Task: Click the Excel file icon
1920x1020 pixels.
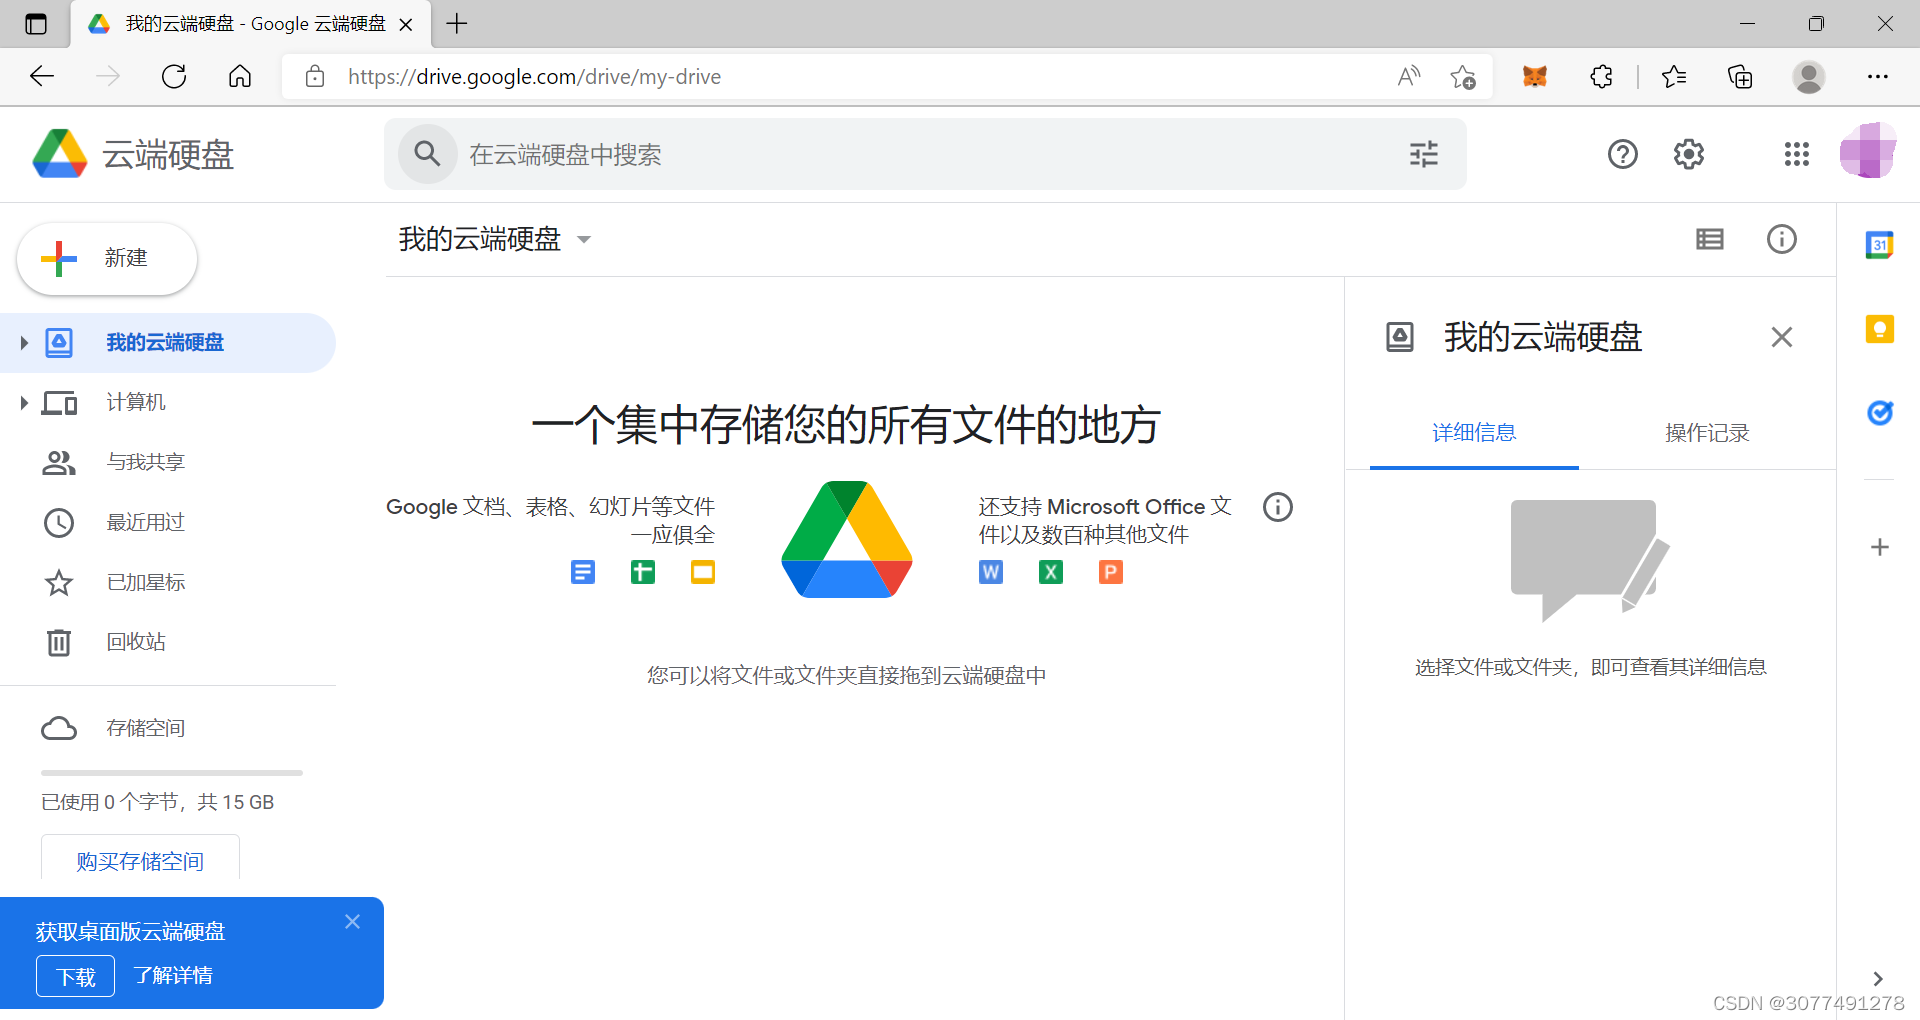Action: coord(1051,572)
